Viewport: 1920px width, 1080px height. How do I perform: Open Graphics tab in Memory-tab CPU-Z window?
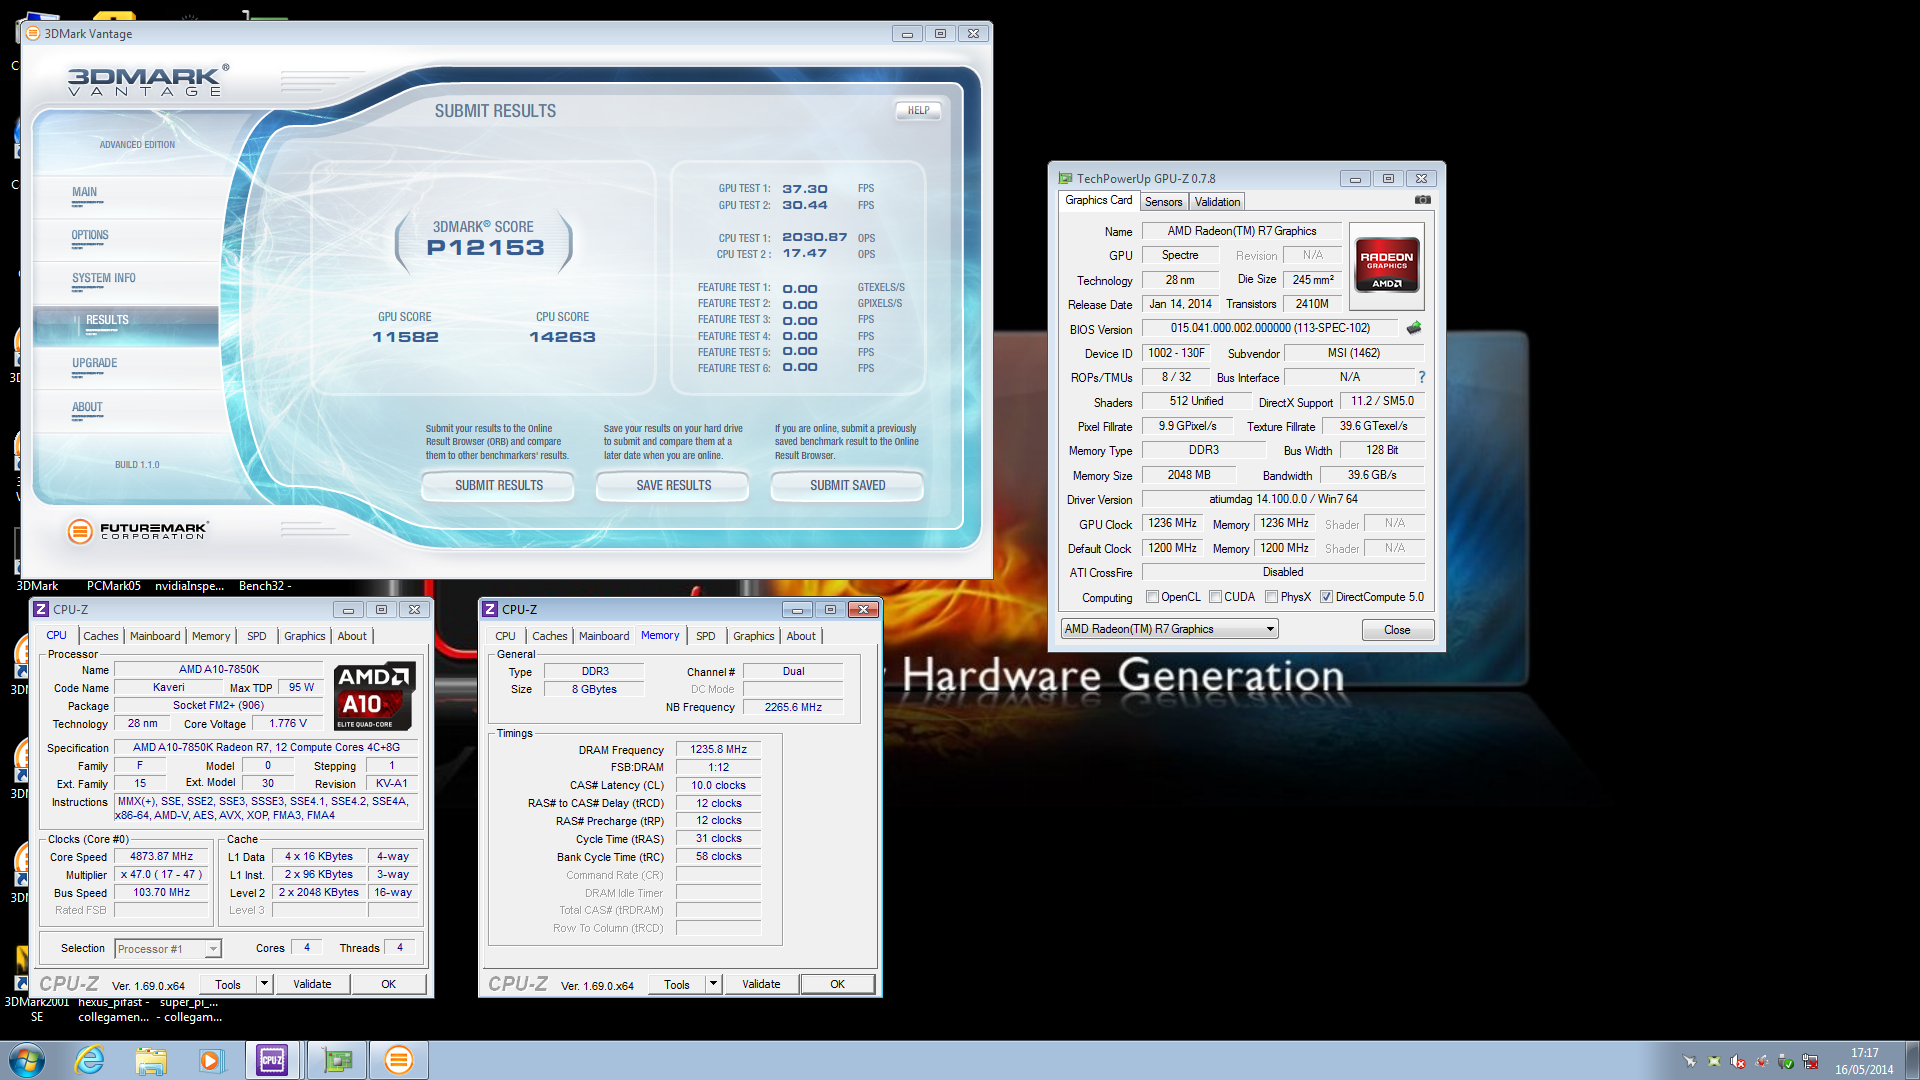click(x=753, y=636)
